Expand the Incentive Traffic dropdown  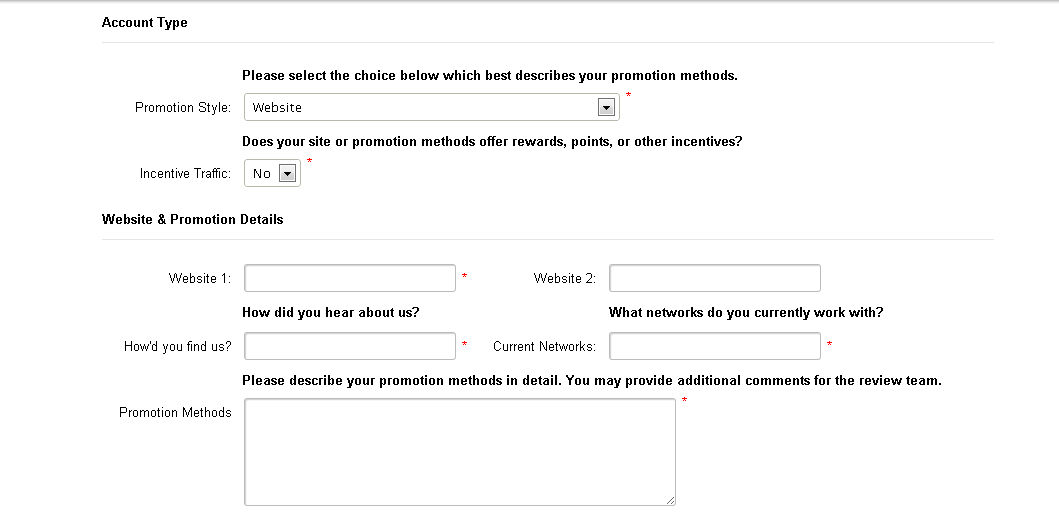click(272, 173)
